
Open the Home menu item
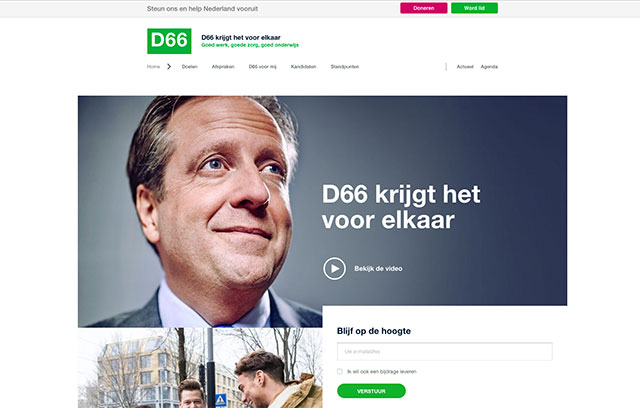tap(153, 67)
